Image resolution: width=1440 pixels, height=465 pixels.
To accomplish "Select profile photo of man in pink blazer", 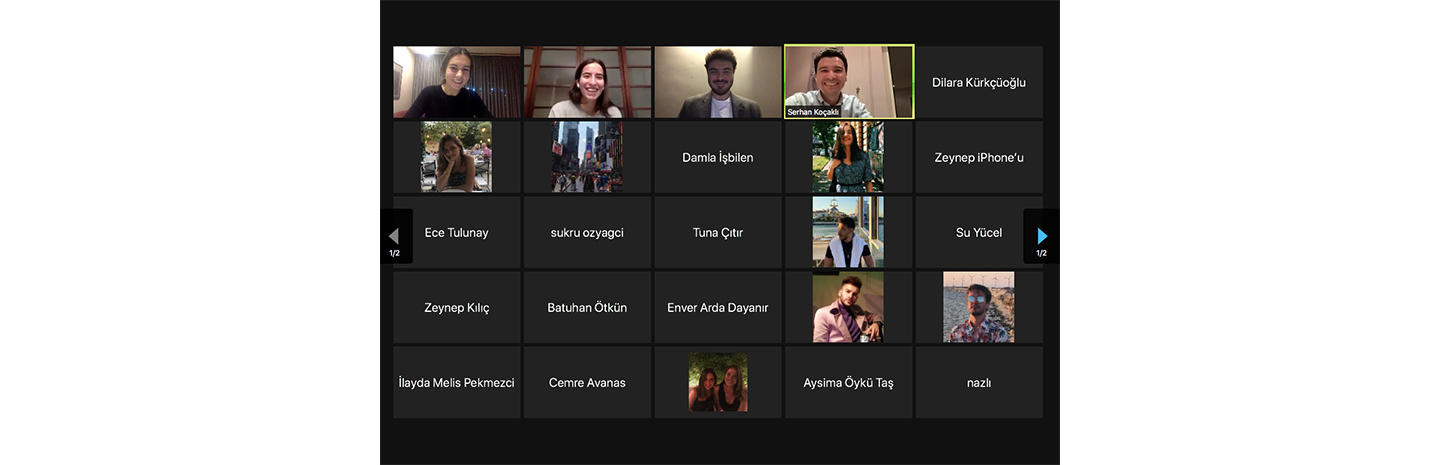I will pyautogui.click(x=848, y=307).
